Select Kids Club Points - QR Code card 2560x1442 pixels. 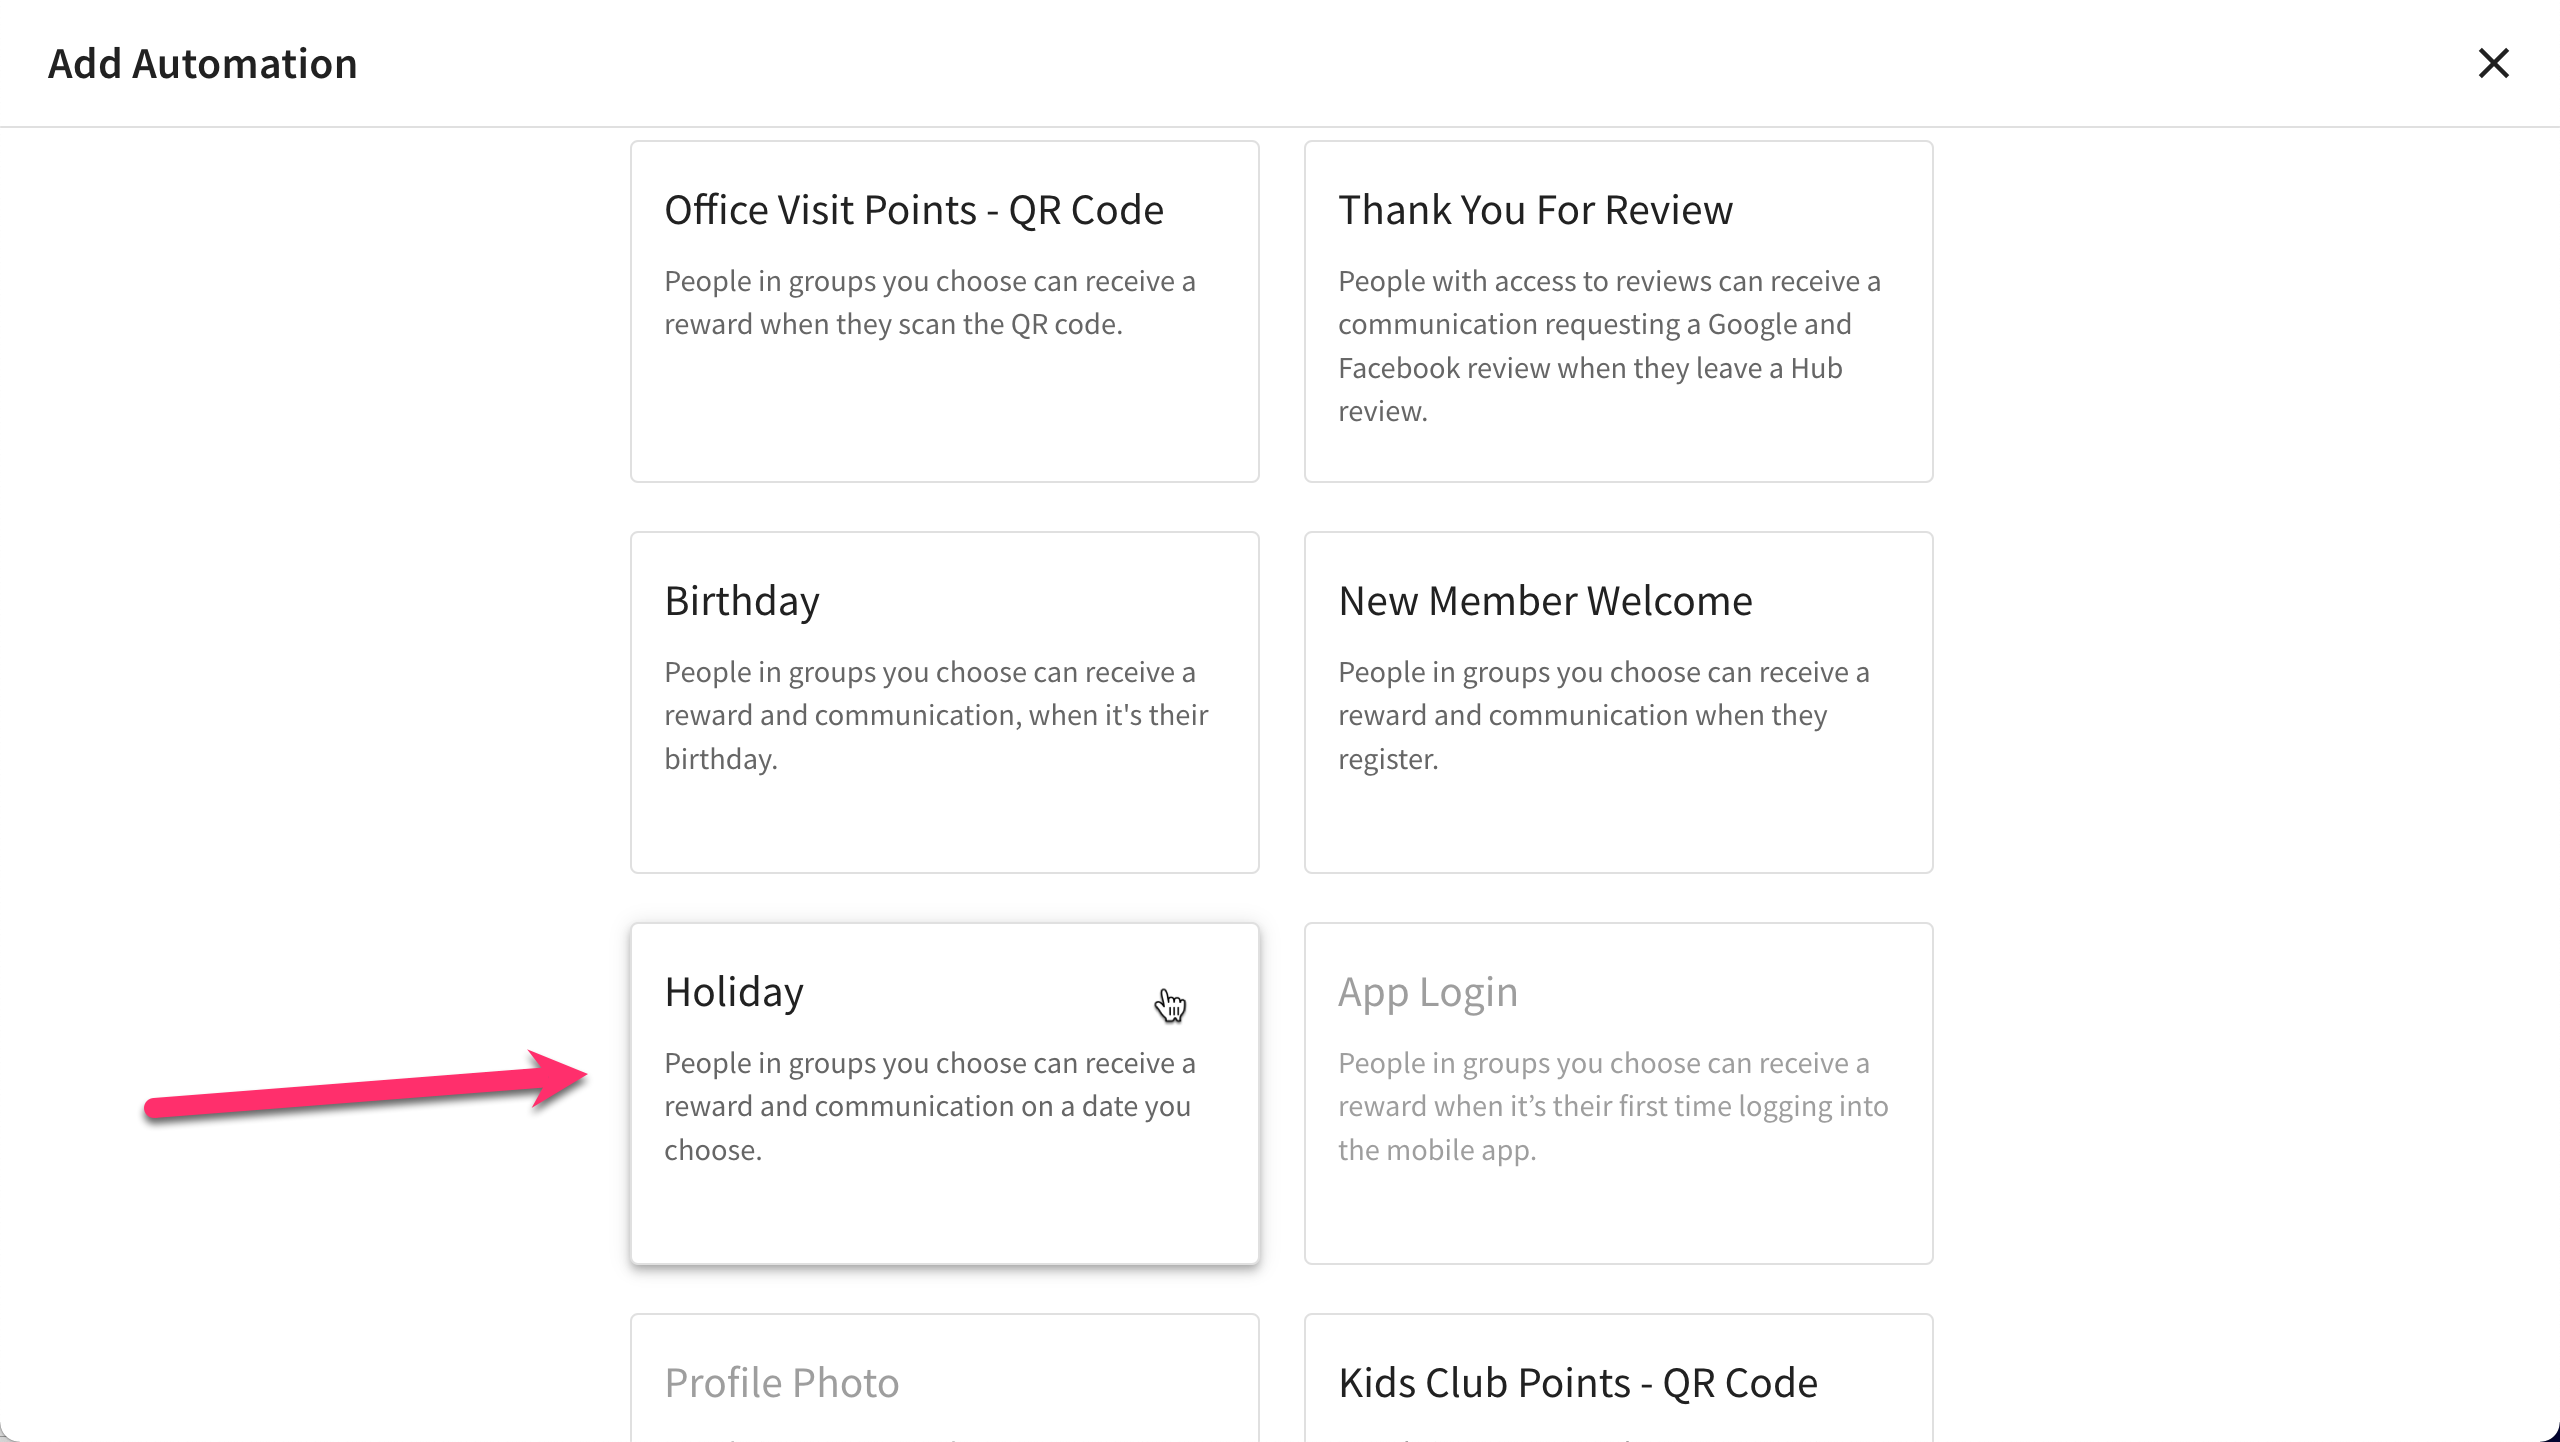click(1618, 1378)
